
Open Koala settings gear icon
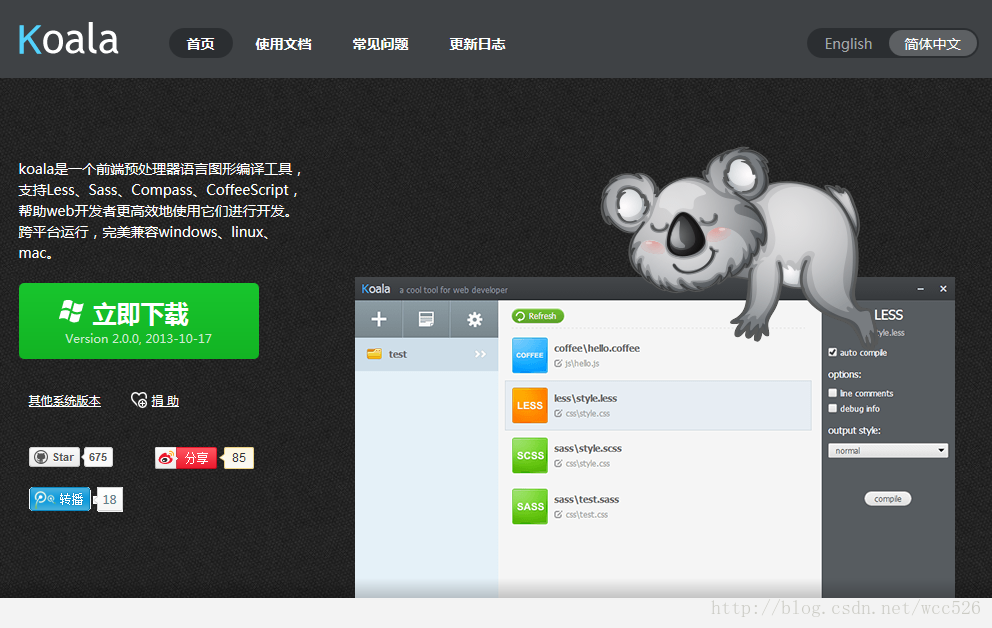474,319
